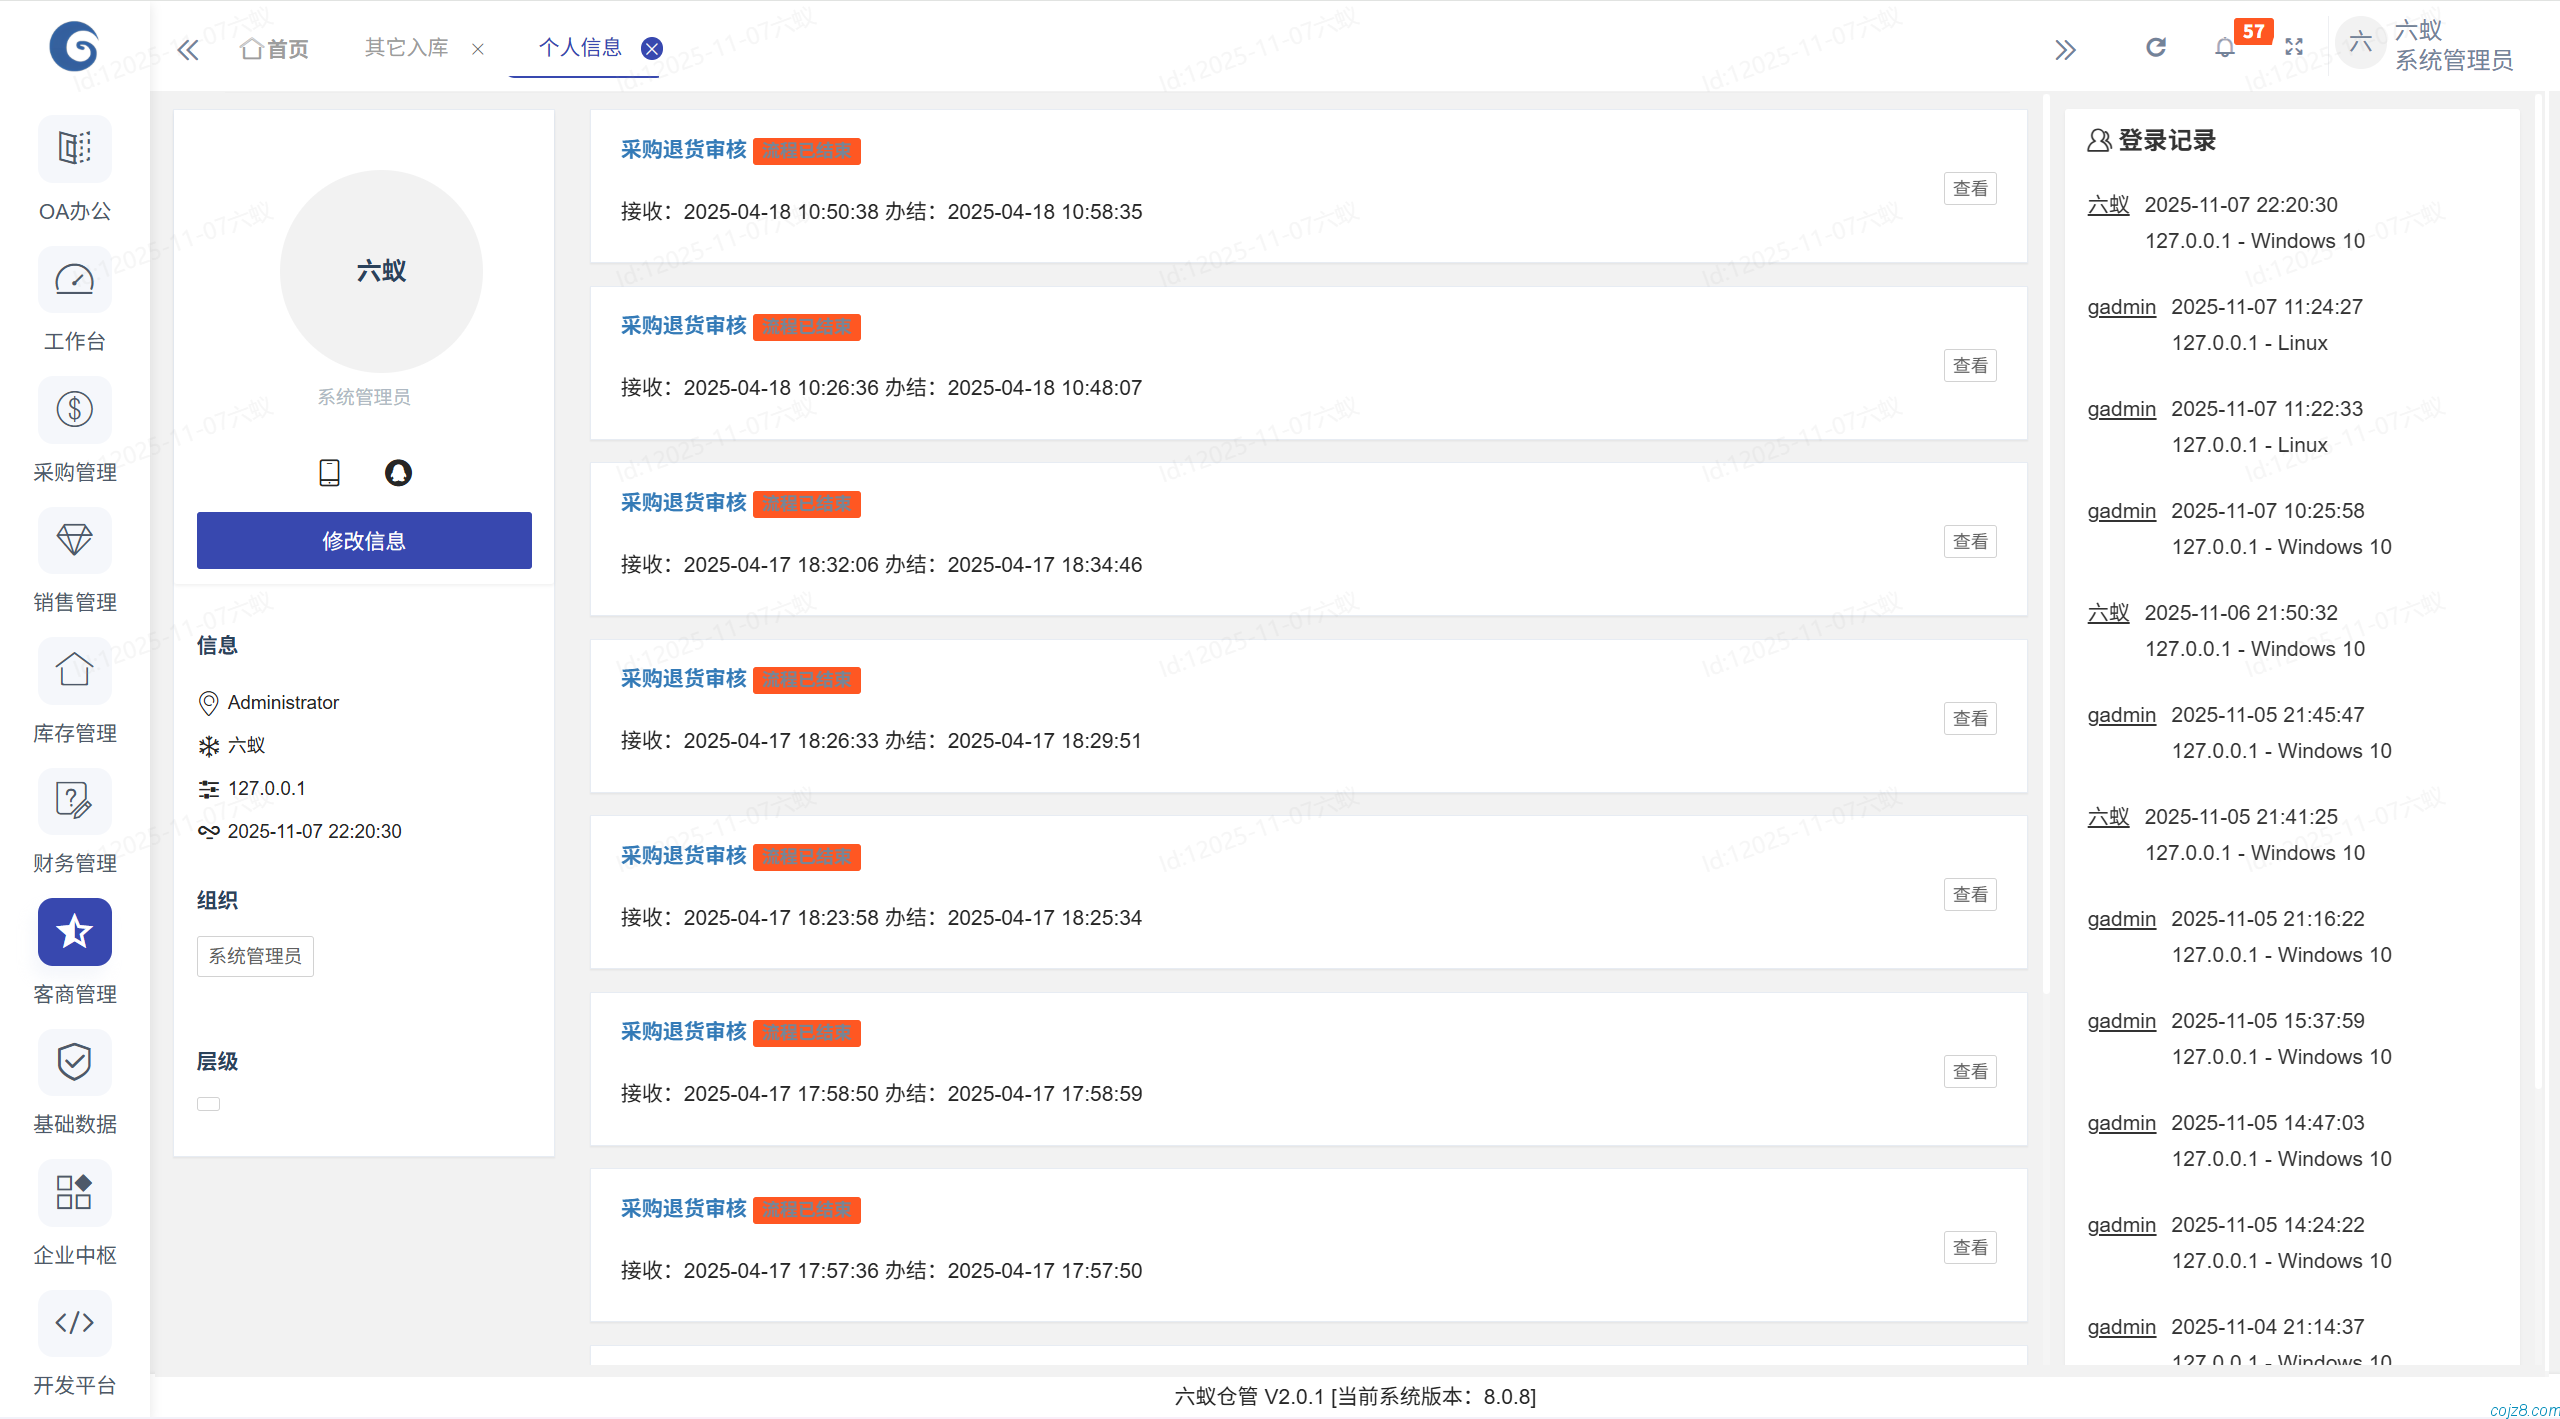This screenshot has width=2560, height=1419.
Task: Open 库存管理 inventory house icon
Action: pos(74,671)
